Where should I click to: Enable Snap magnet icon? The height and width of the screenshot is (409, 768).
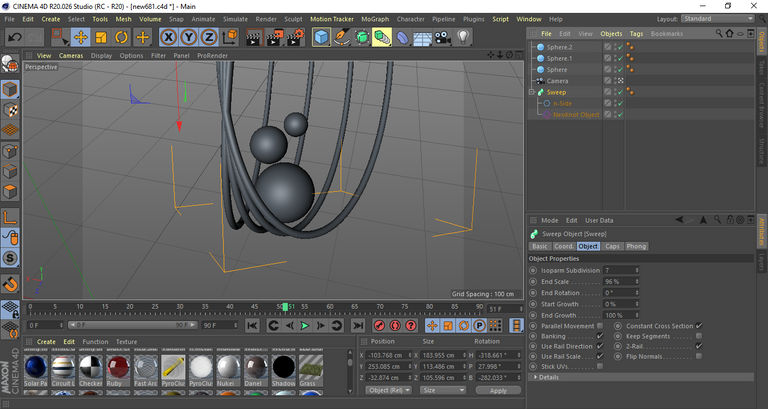click(10, 284)
